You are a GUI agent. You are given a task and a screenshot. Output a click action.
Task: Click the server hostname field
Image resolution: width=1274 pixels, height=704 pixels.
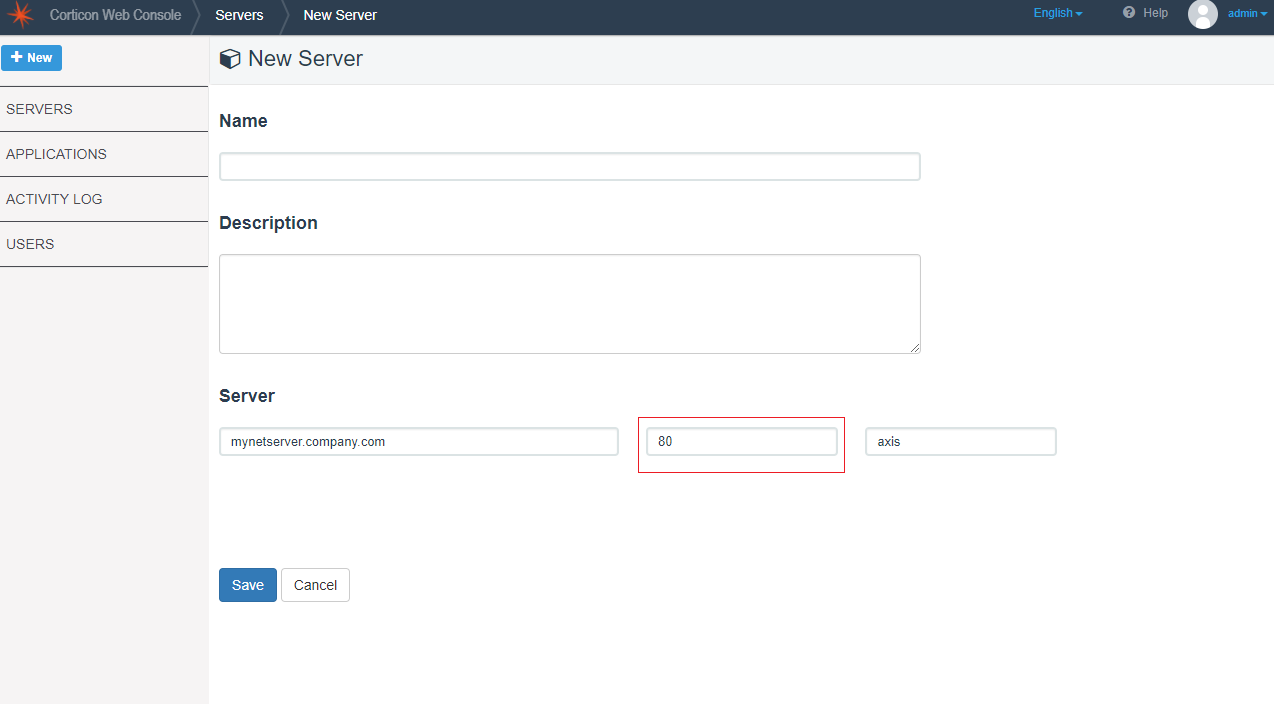click(x=418, y=441)
